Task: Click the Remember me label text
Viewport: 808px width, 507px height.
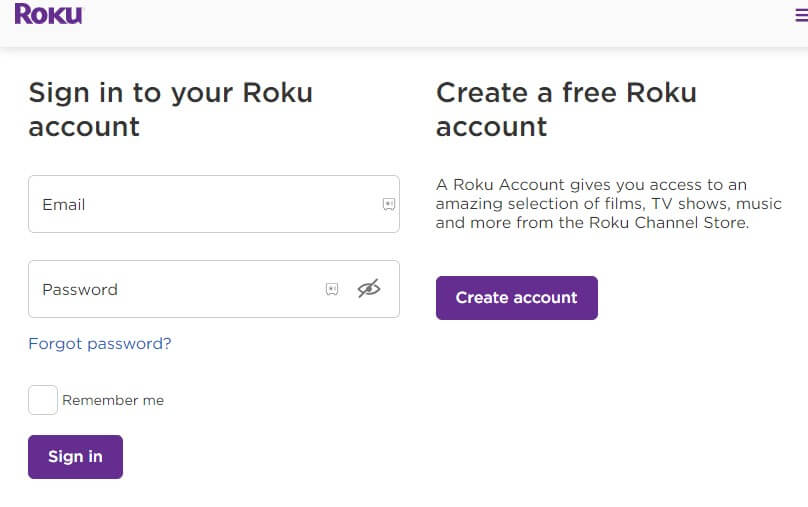Action: (113, 400)
